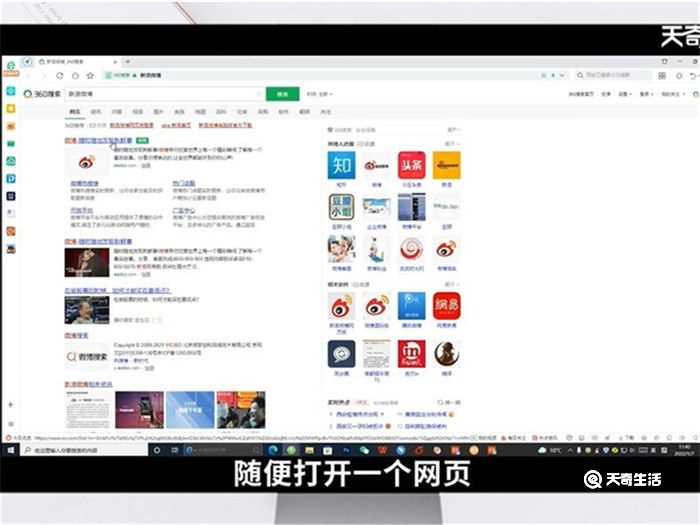Screen dimensions: 700x525
Task: Click 换一换 to refresh hot topics
Action: [449, 402]
